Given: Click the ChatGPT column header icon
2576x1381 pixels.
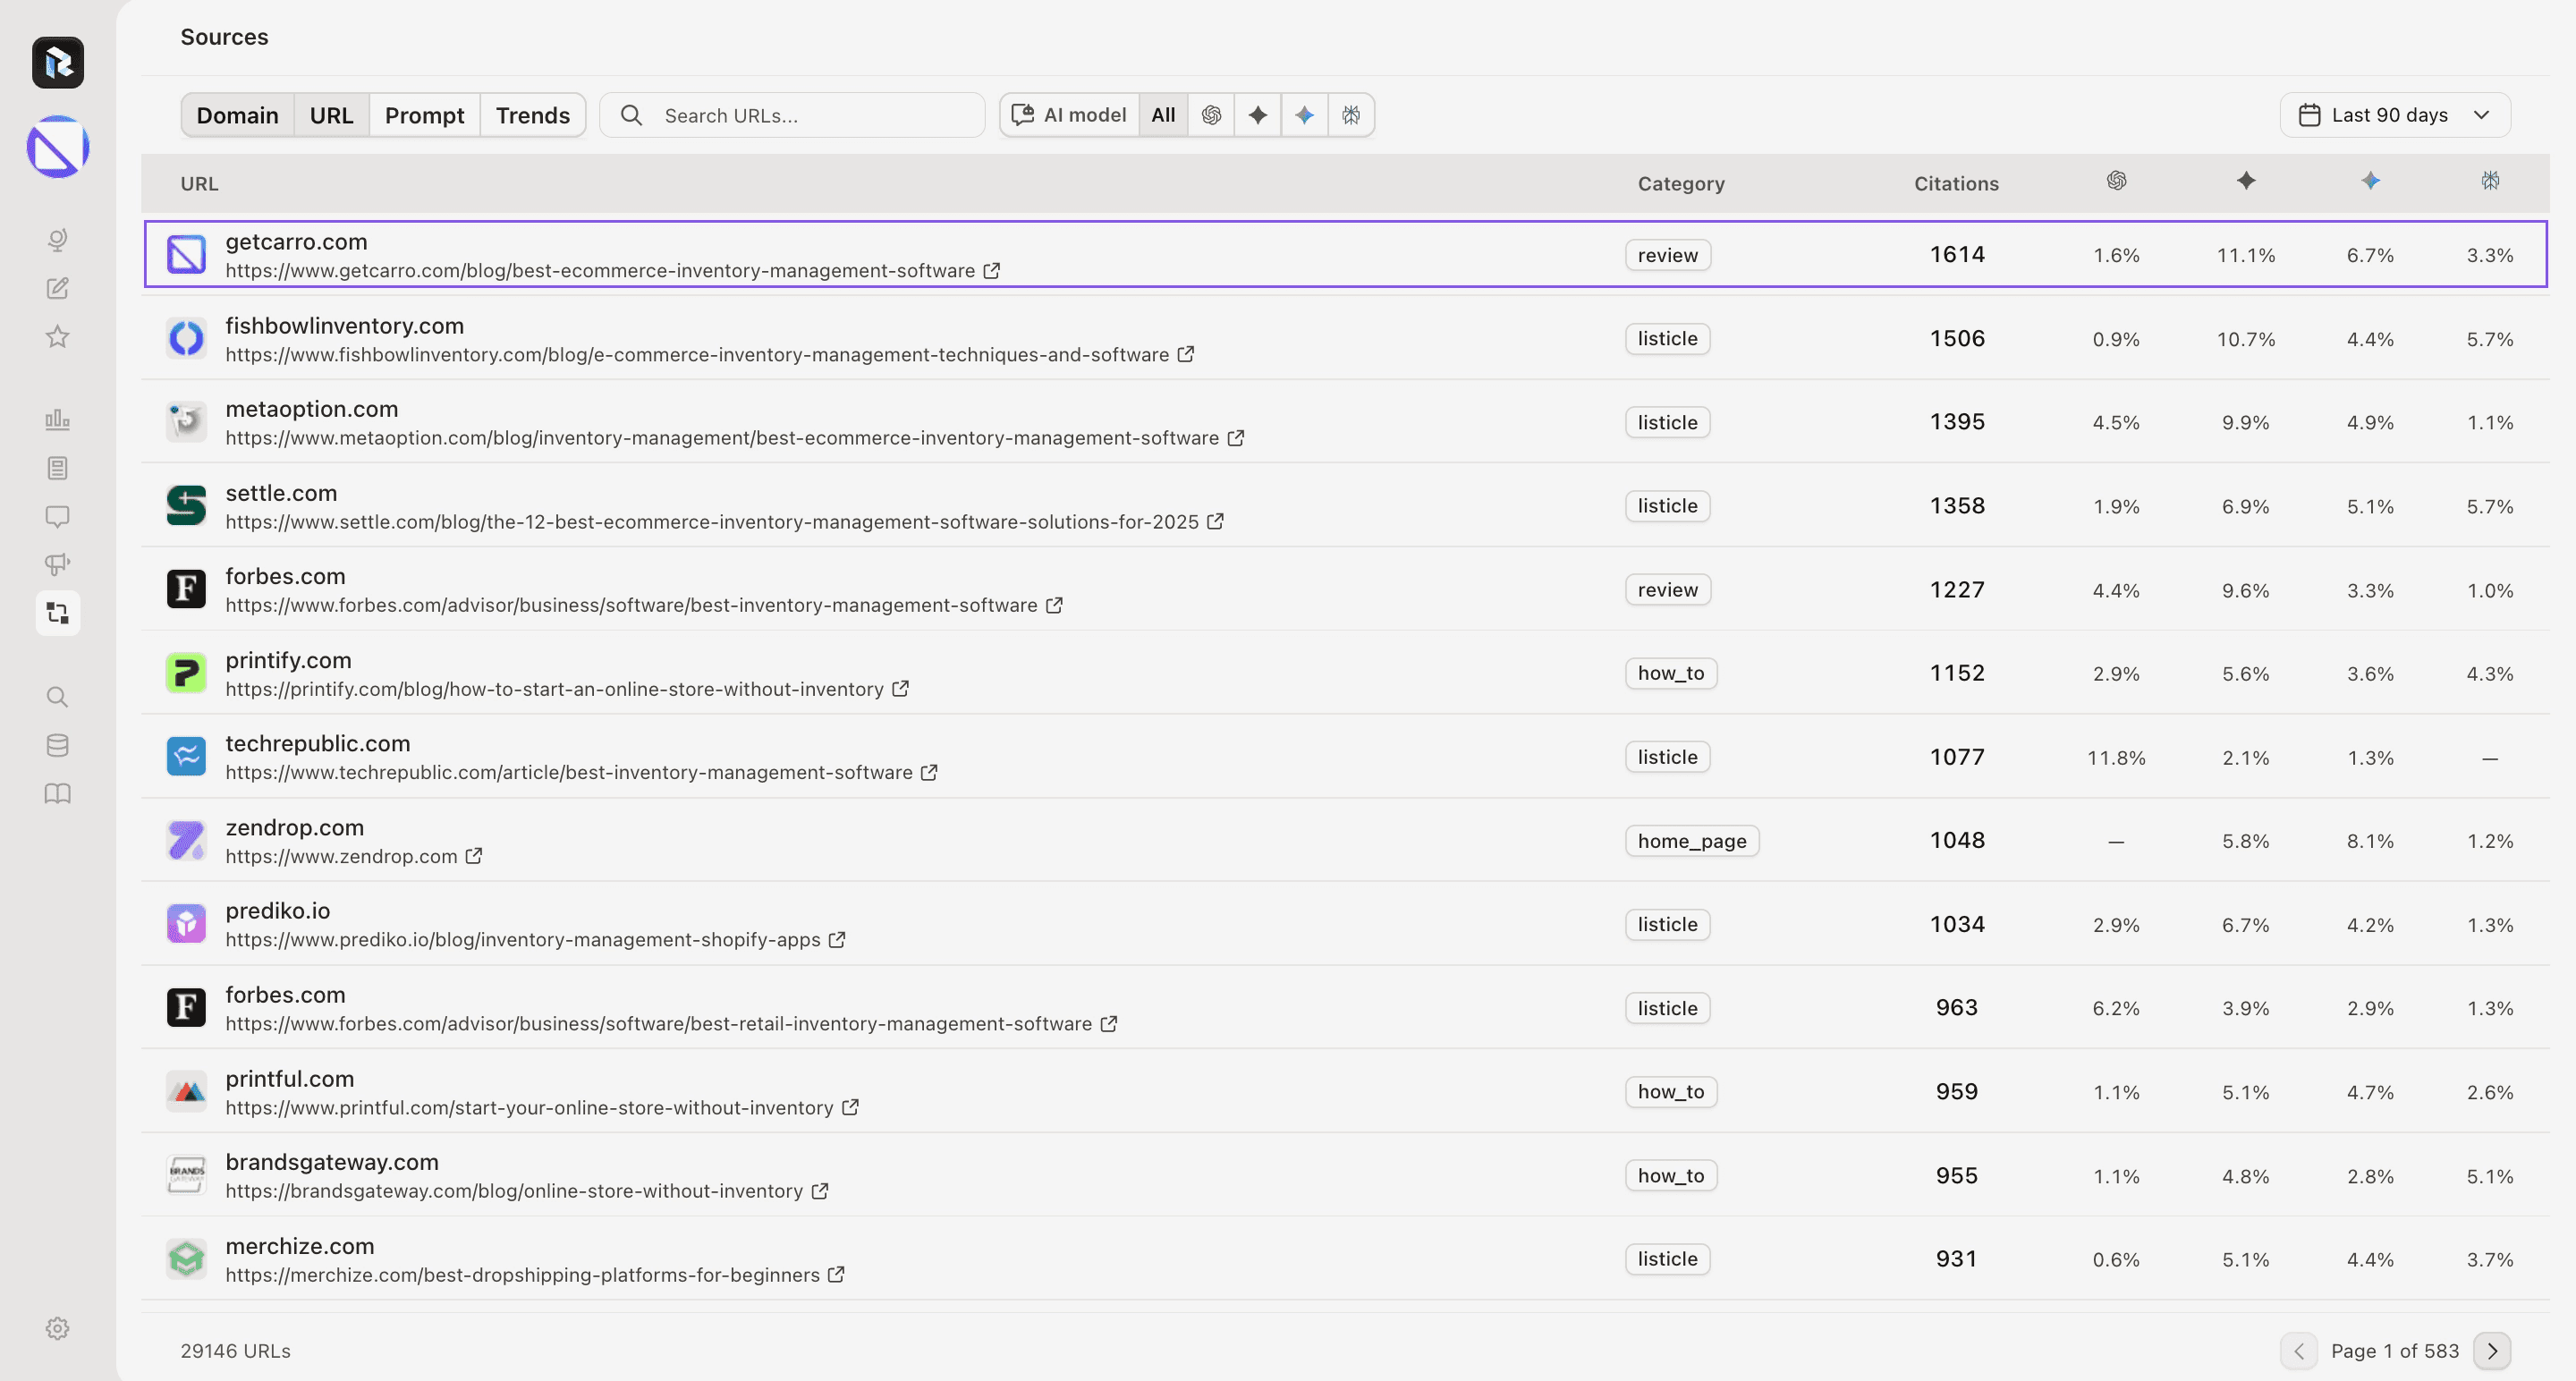Looking at the screenshot, I should pos(2116,181).
